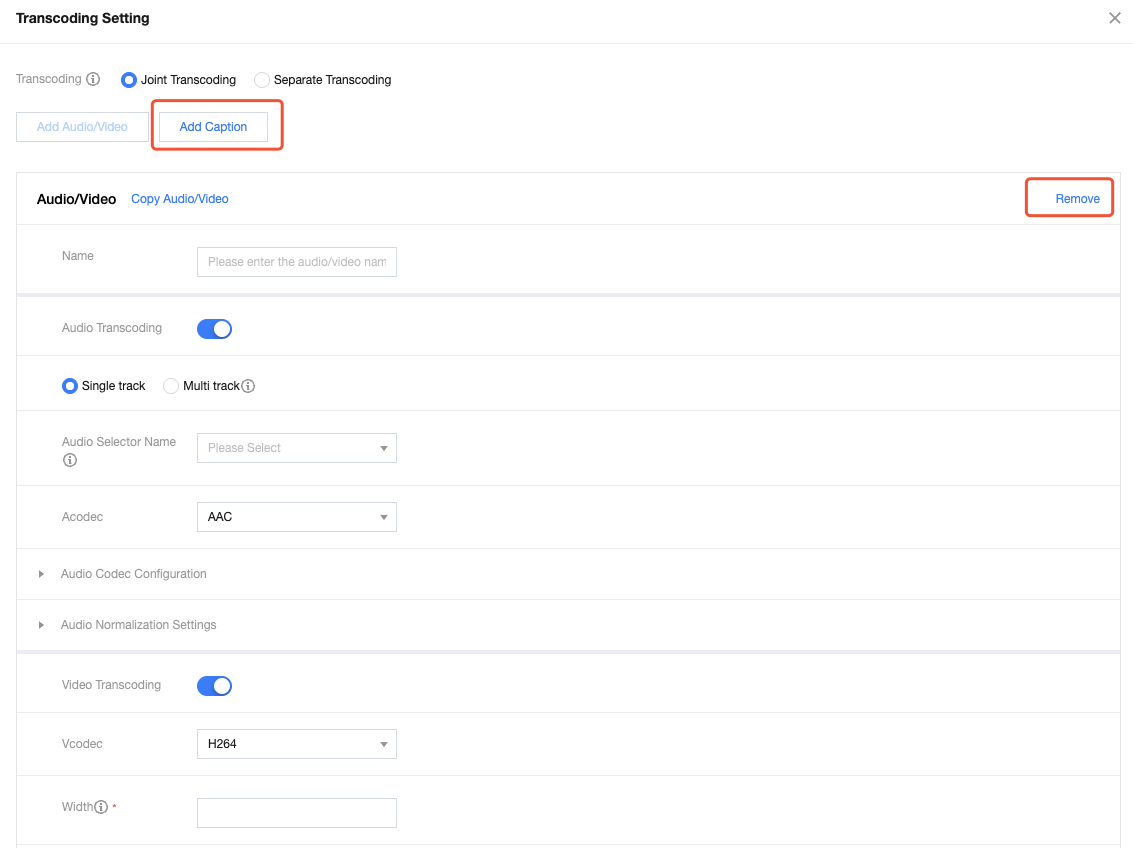Close the Transcoding Setting dialog

point(1114,18)
